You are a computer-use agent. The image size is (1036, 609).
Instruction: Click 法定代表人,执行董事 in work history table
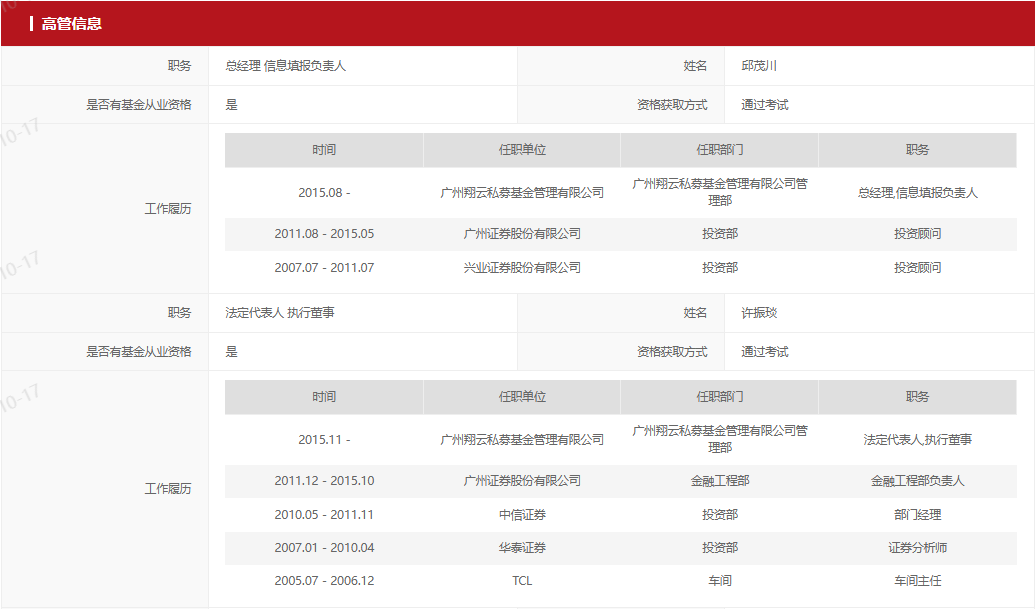point(917,440)
